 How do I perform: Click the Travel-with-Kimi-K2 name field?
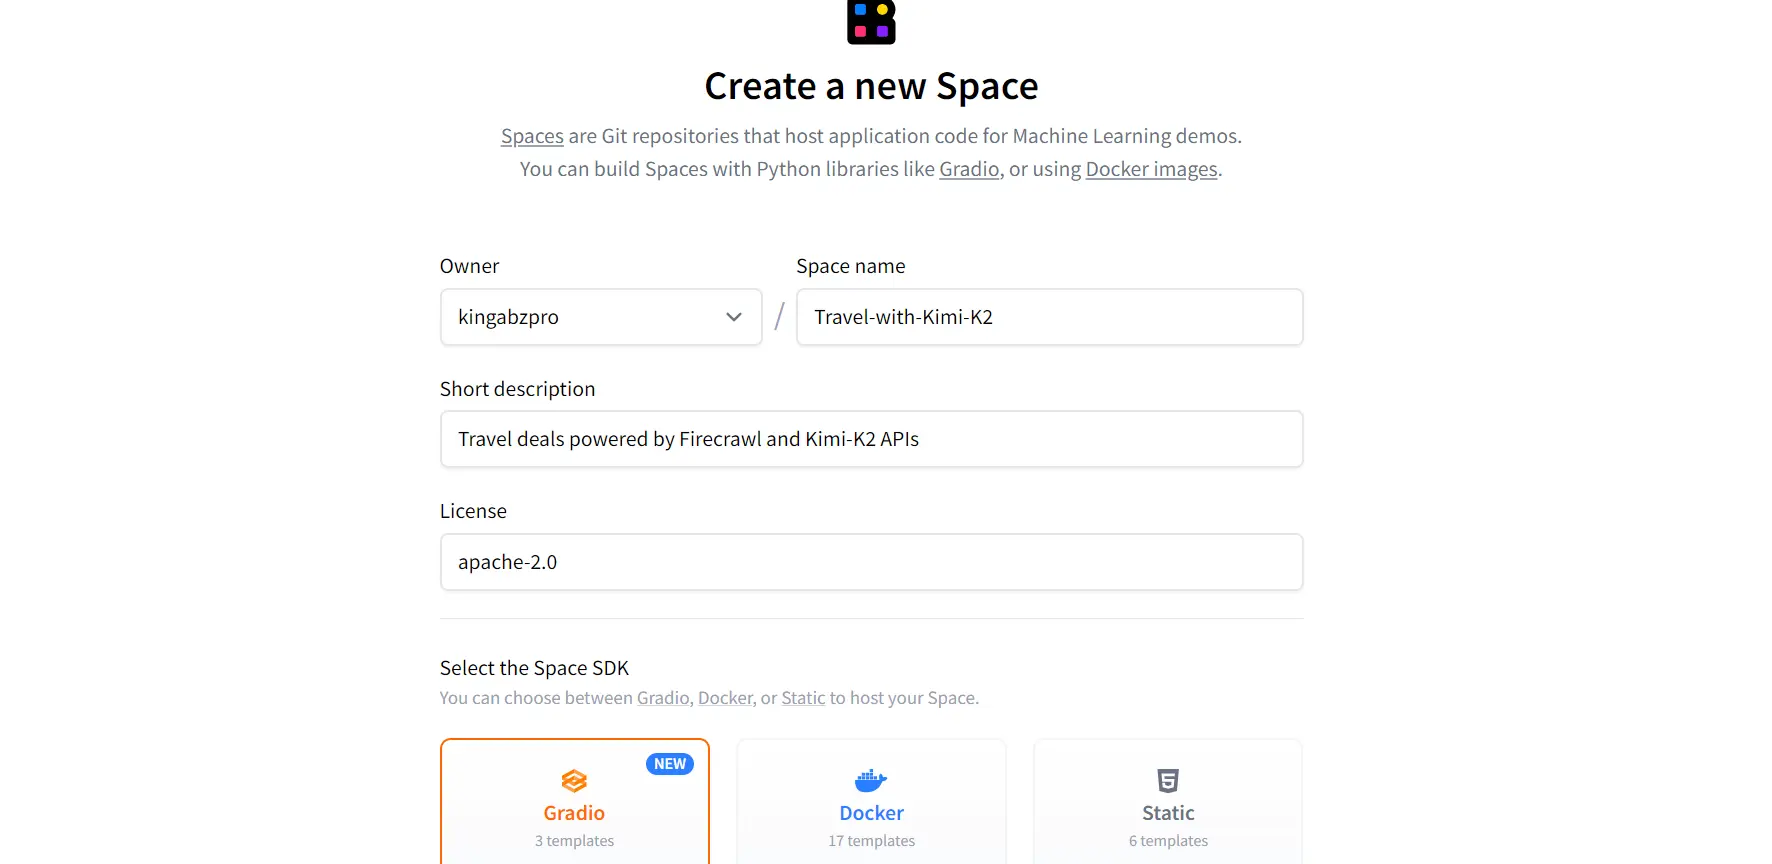point(1049,317)
